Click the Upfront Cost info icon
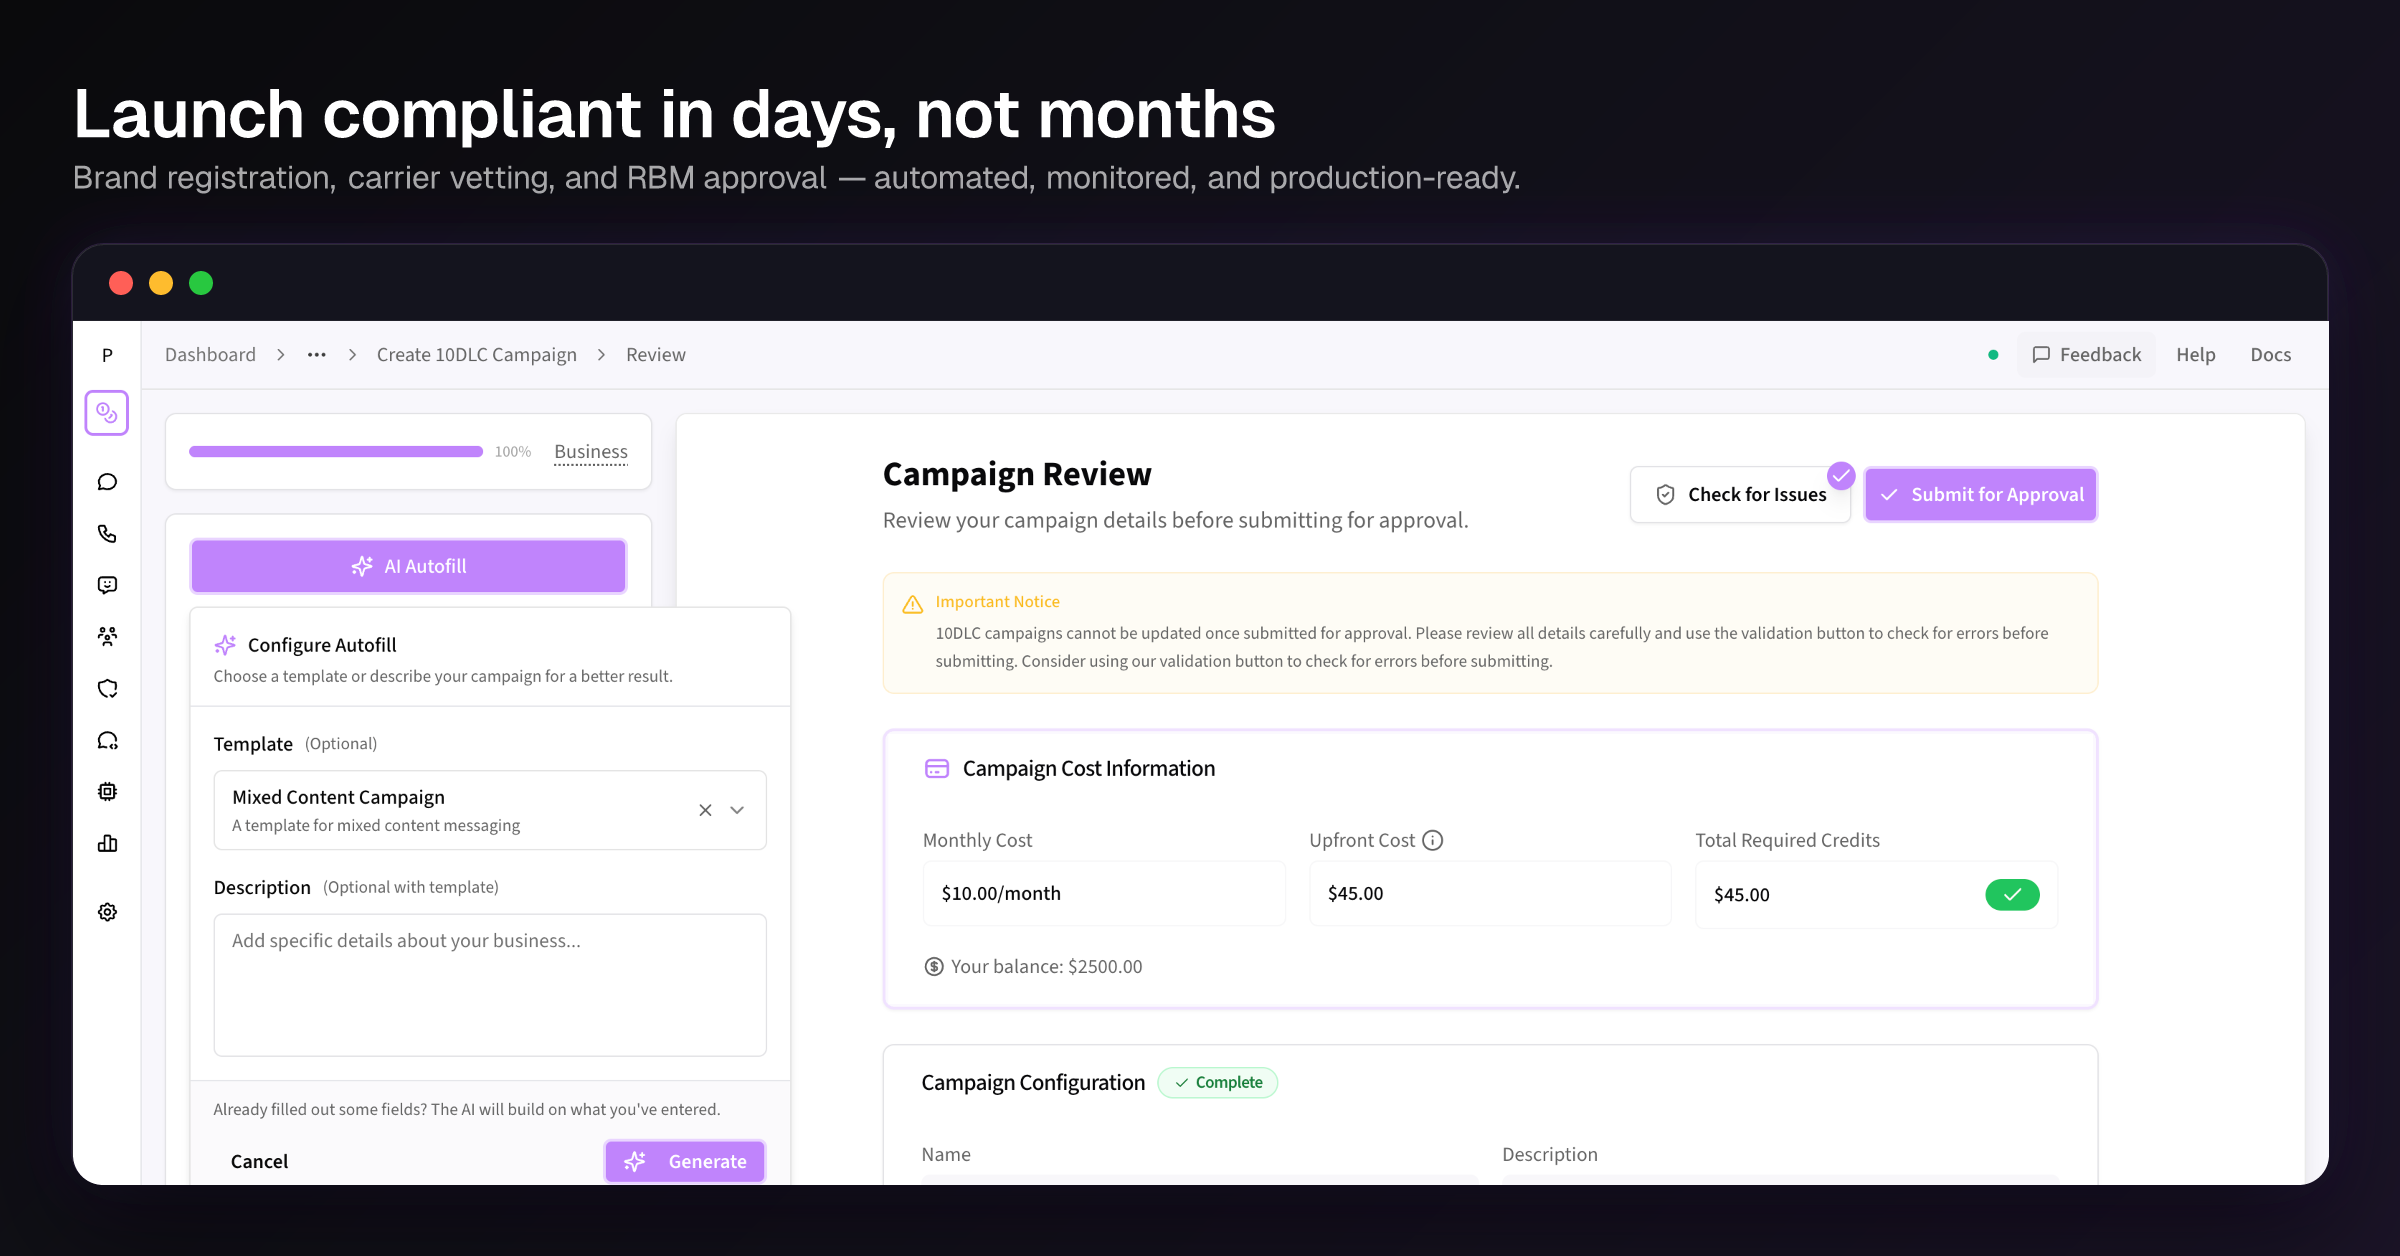The image size is (2400, 1256). pyautogui.click(x=1432, y=840)
